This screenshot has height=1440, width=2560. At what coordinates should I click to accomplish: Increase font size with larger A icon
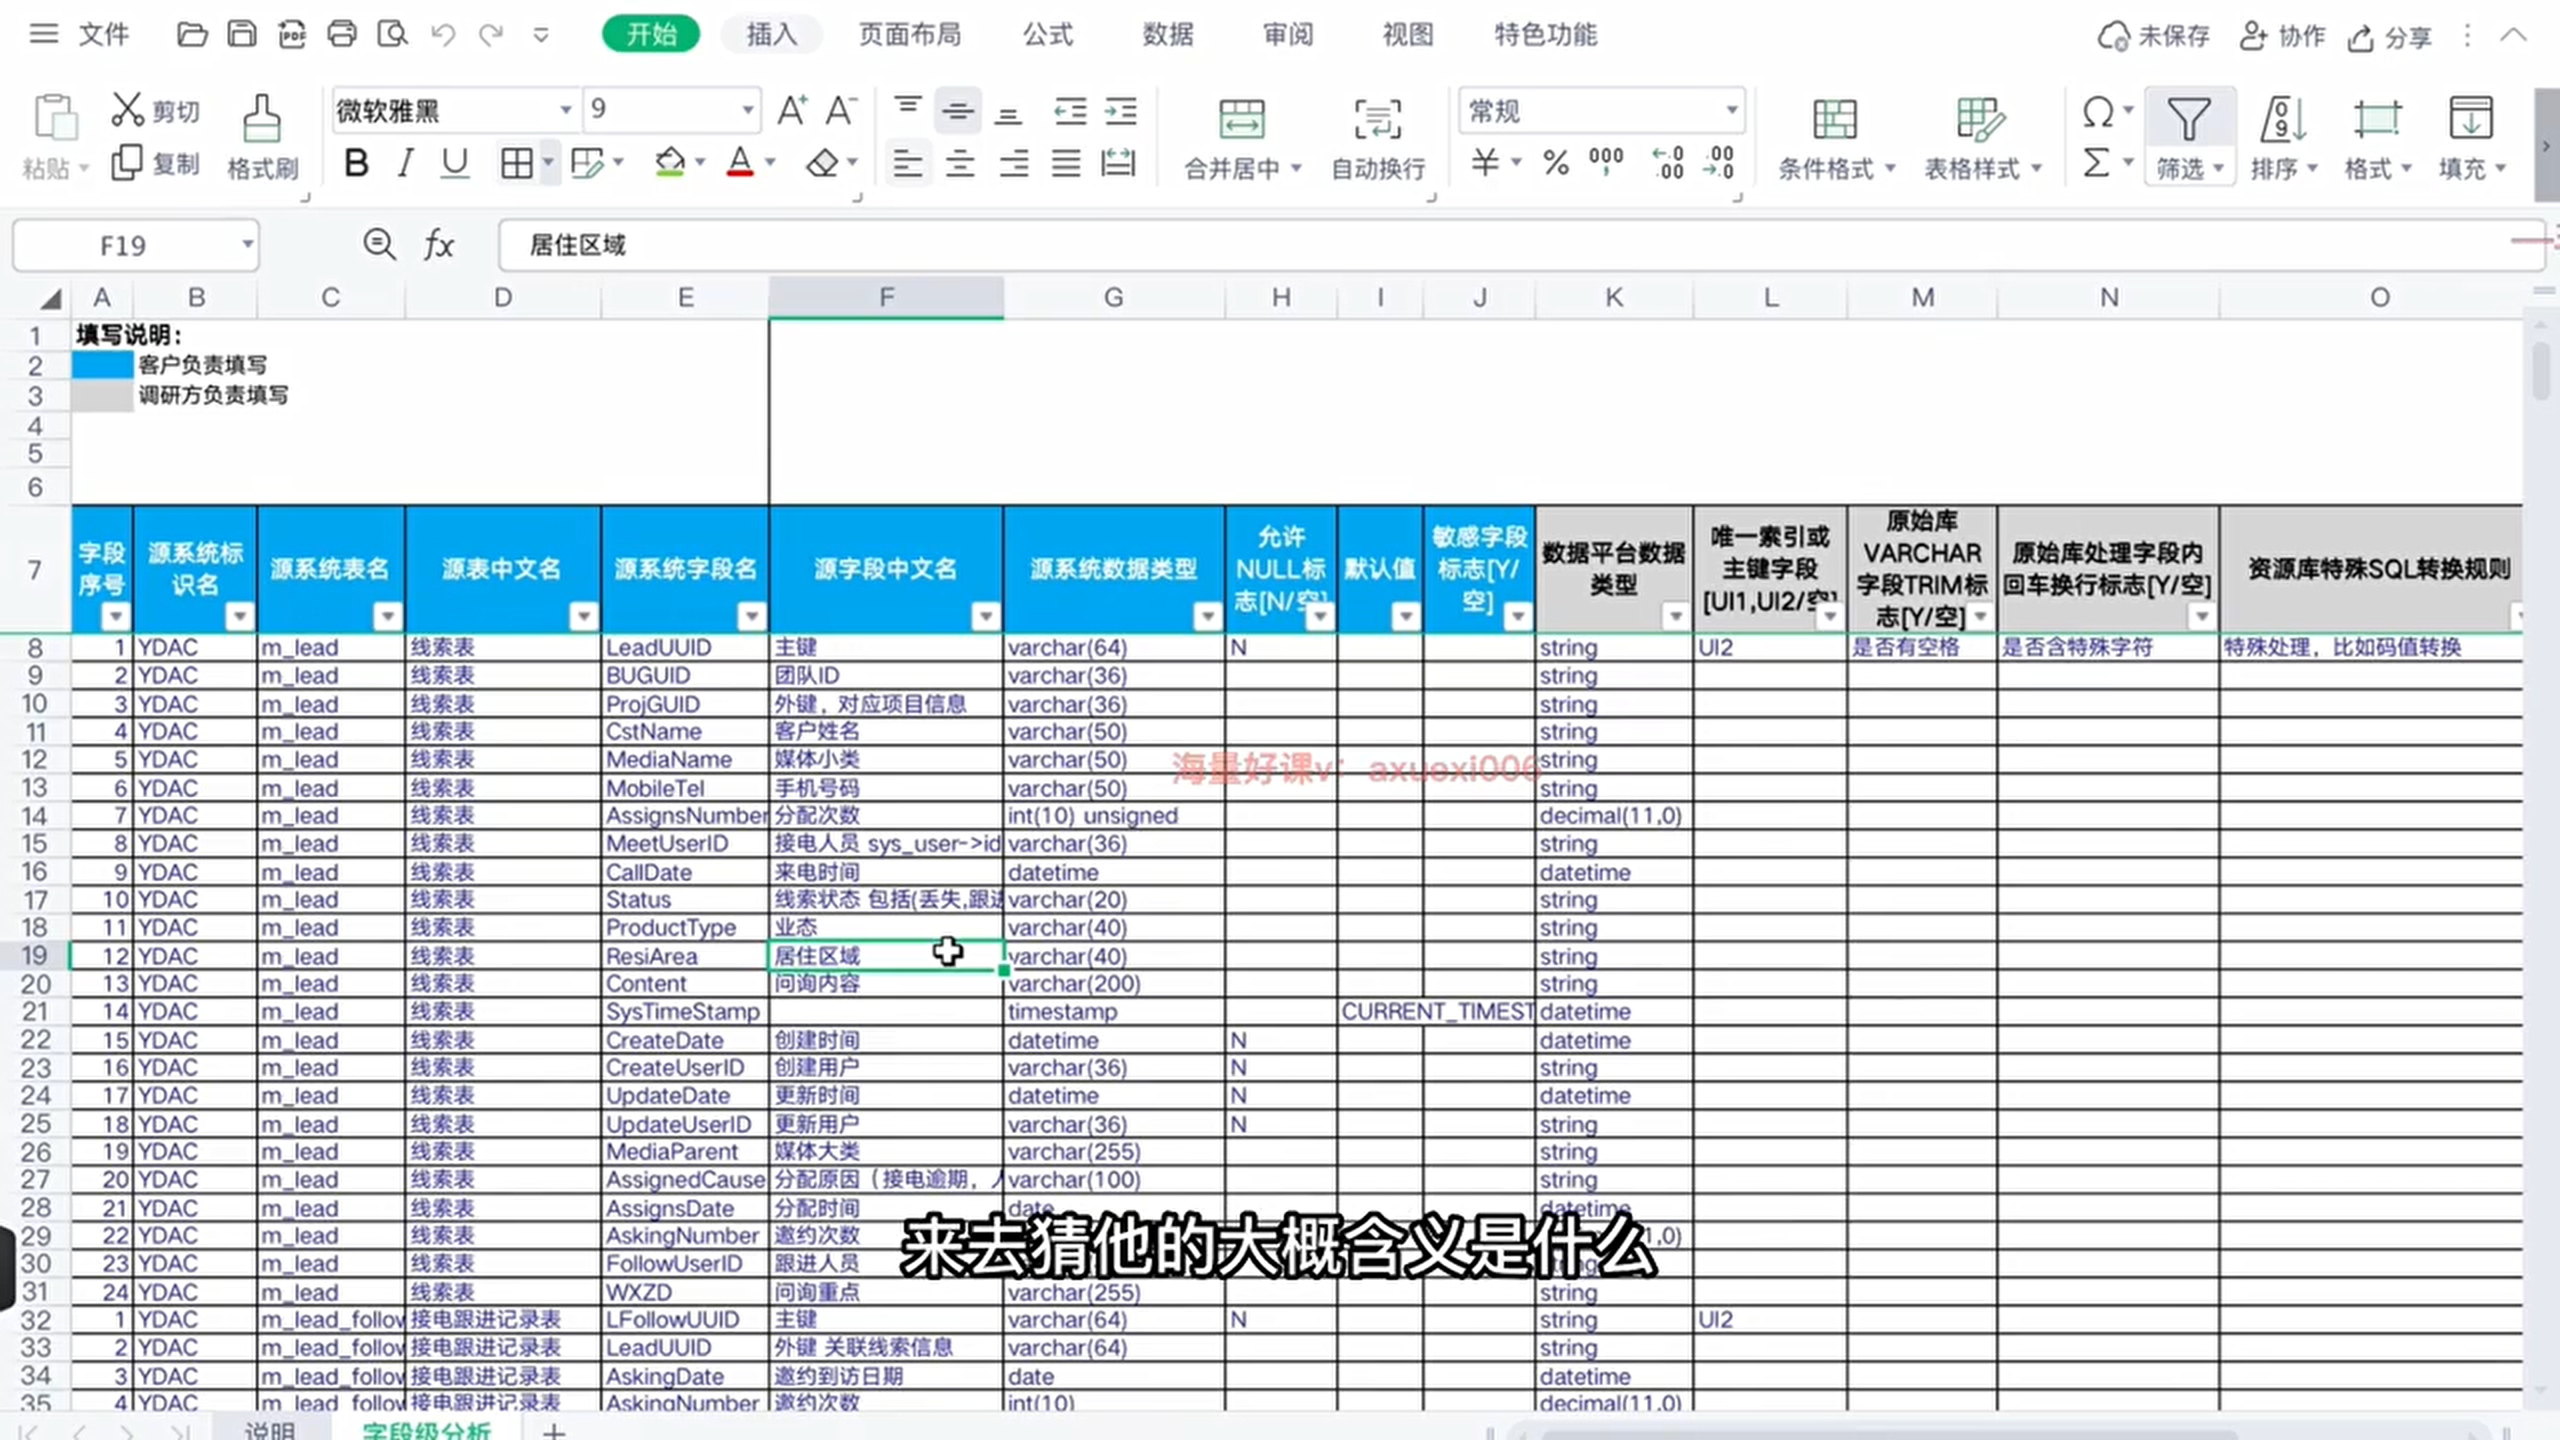[791, 110]
